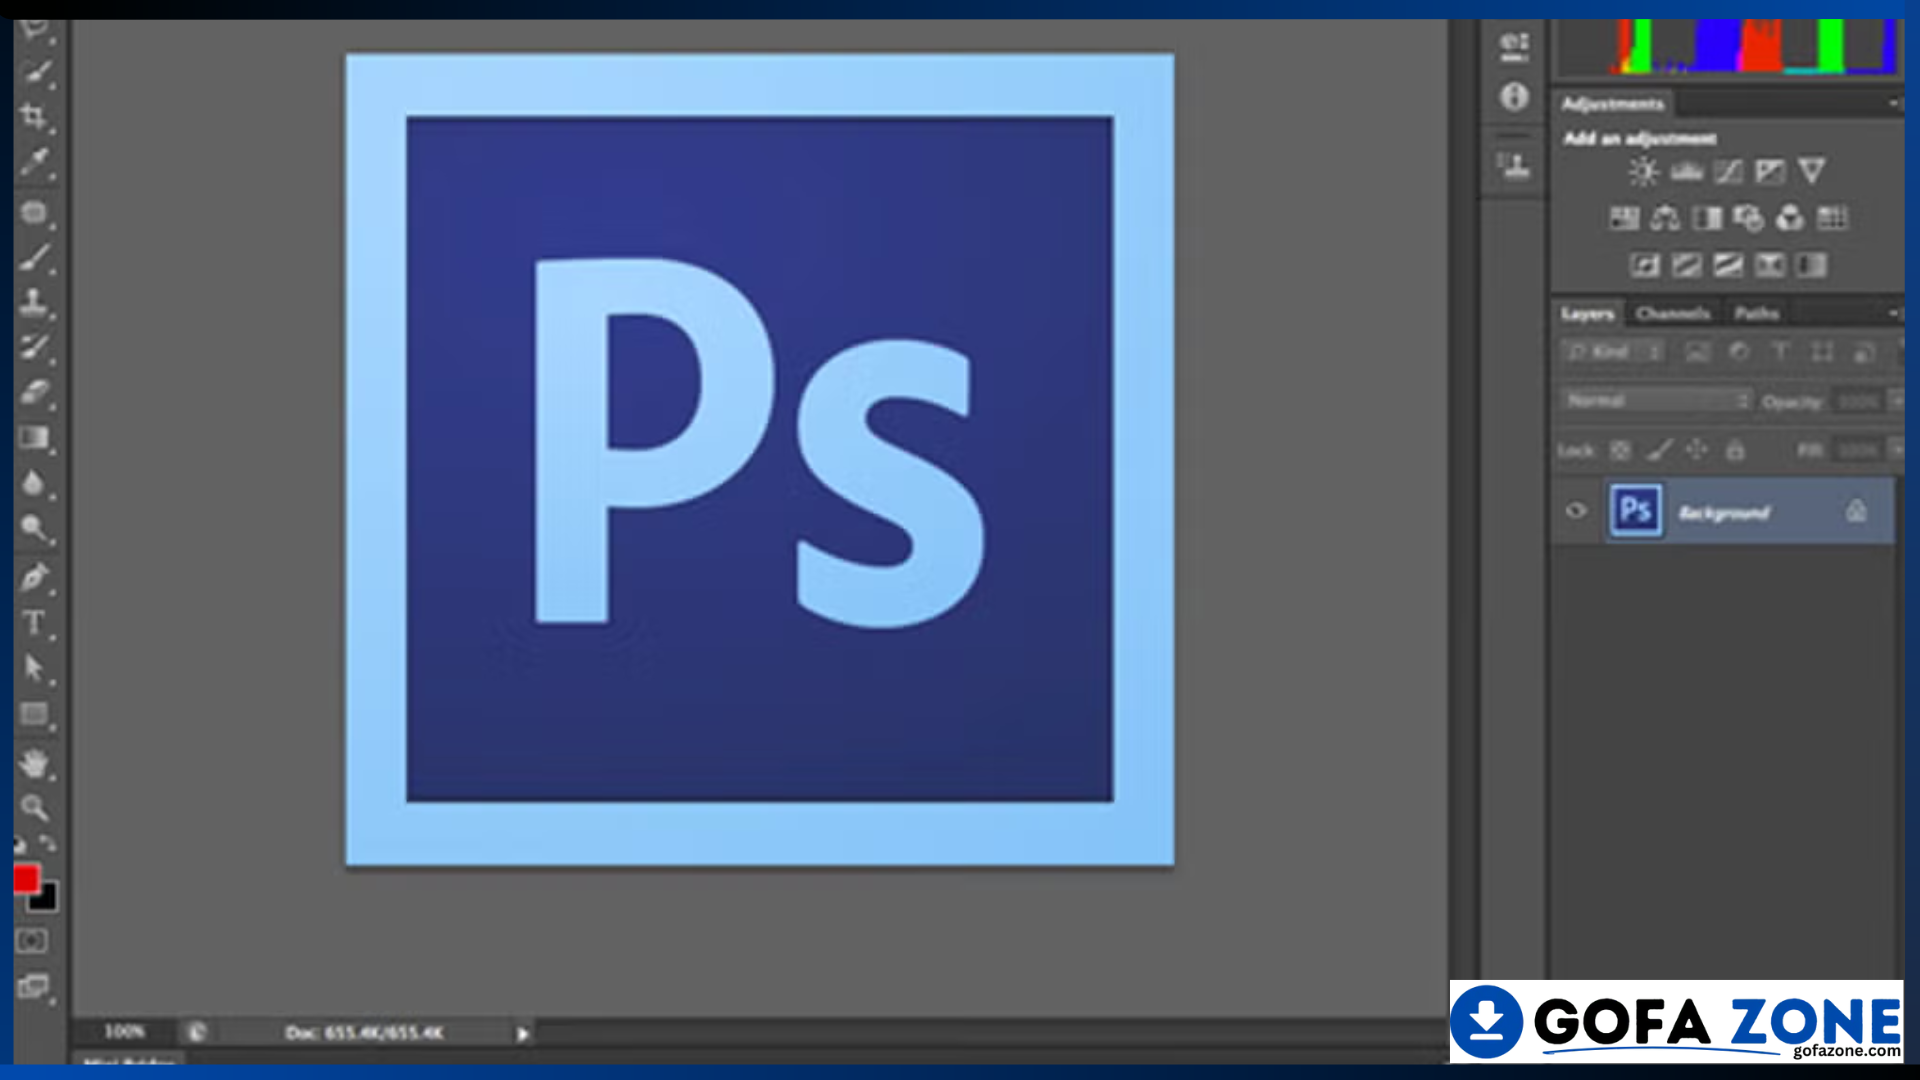Toggle lock position
The height and width of the screenshot is (1080, 1920).
[x=1697, y=449]
